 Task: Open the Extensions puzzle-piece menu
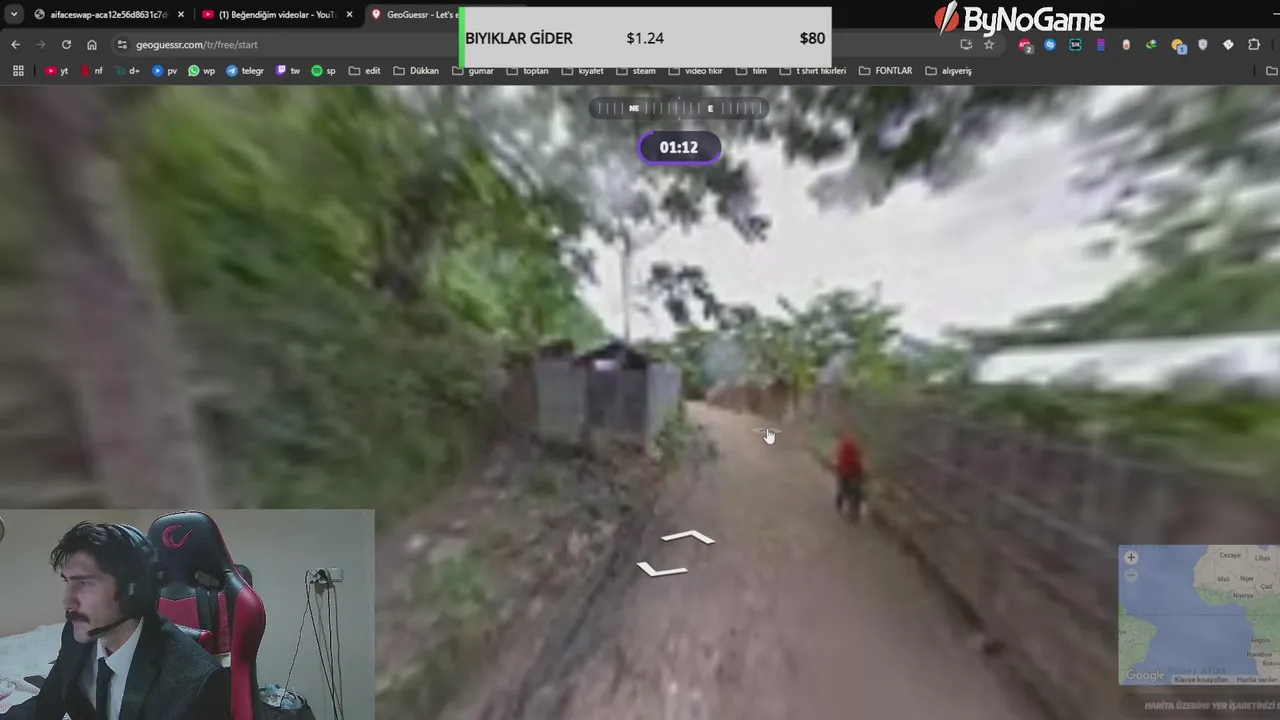(1254, 44)
